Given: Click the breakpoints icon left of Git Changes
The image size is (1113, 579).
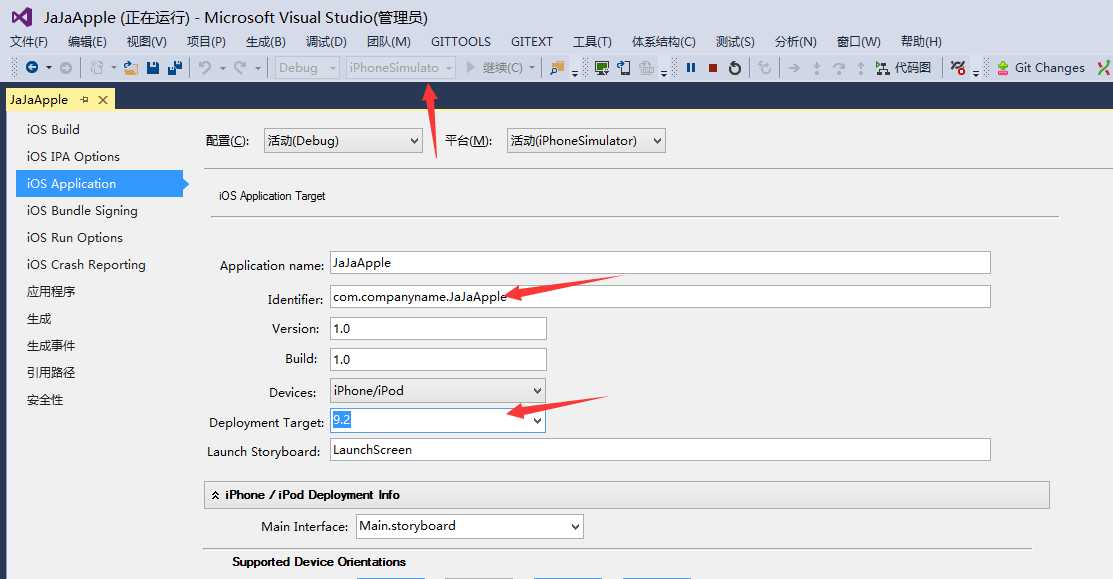Looking at the screenshot, I should point(958,68).
